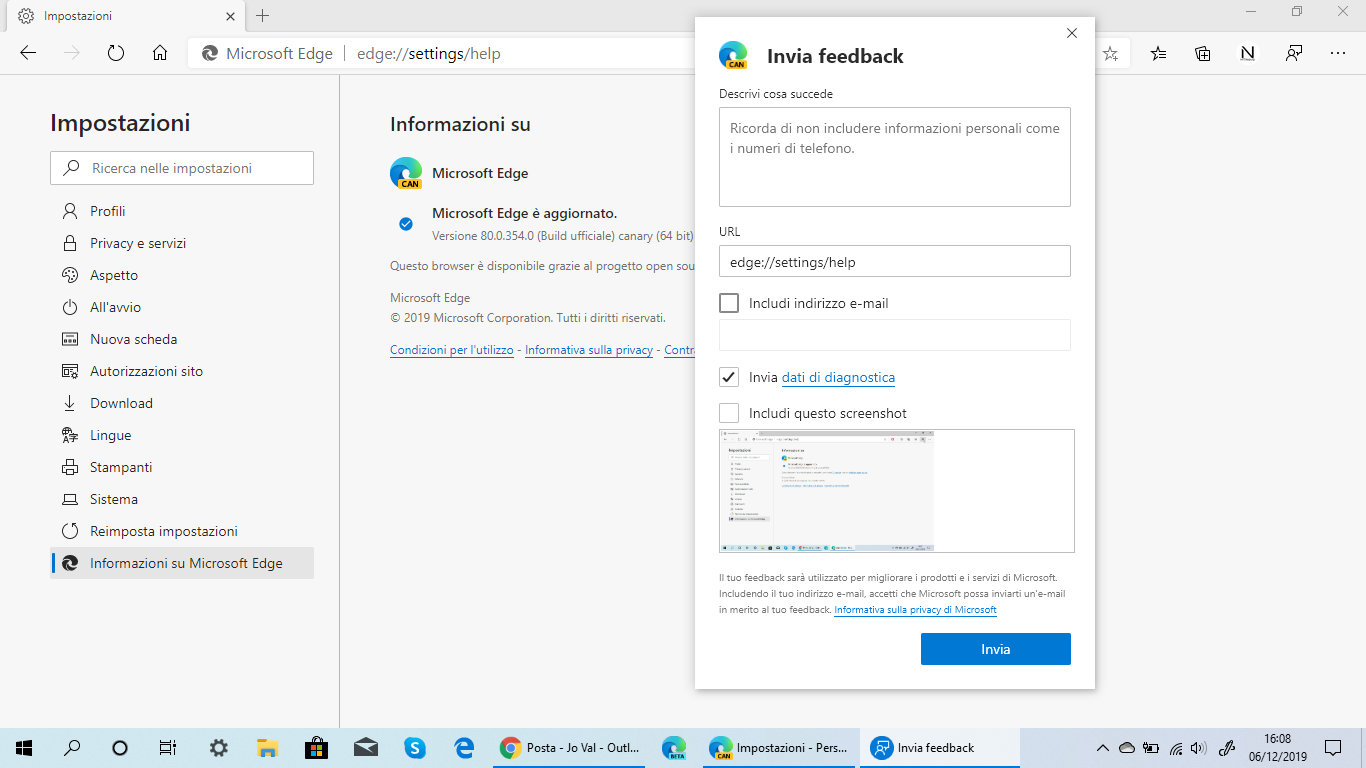The width and height of the screenshot is (1366, 768).
Task: Open Informativa sulla privacy di Microsoft link
Action: (x=915, y=610)
